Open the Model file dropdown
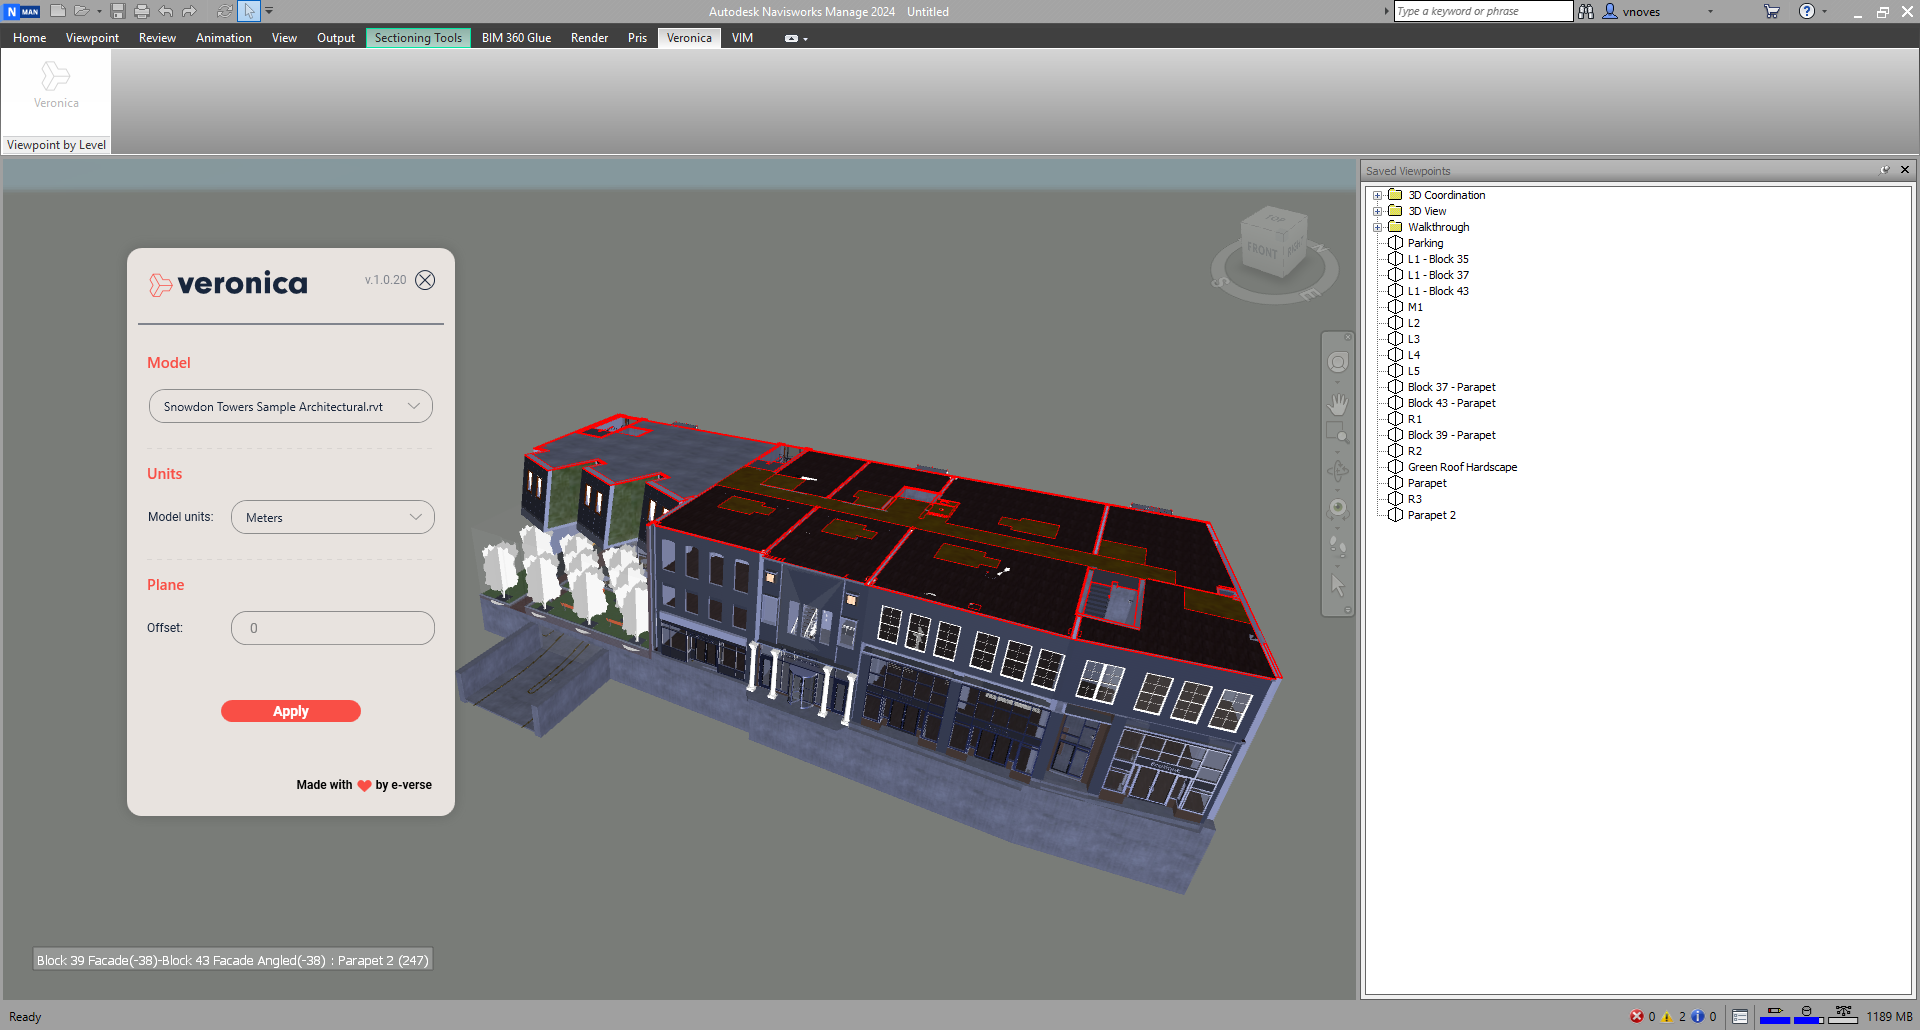1920x1030 pixels. pos(291,407)
